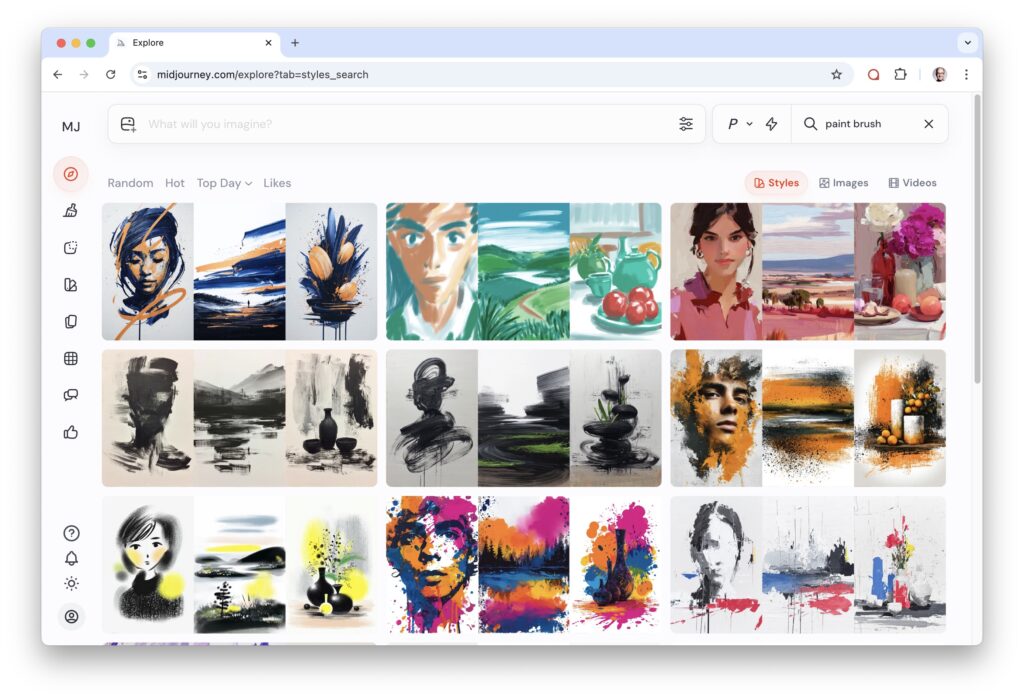Open the notifications bell icon
Image resolution: width=1024 pixels, height=700 pixels.
[71, 558]
